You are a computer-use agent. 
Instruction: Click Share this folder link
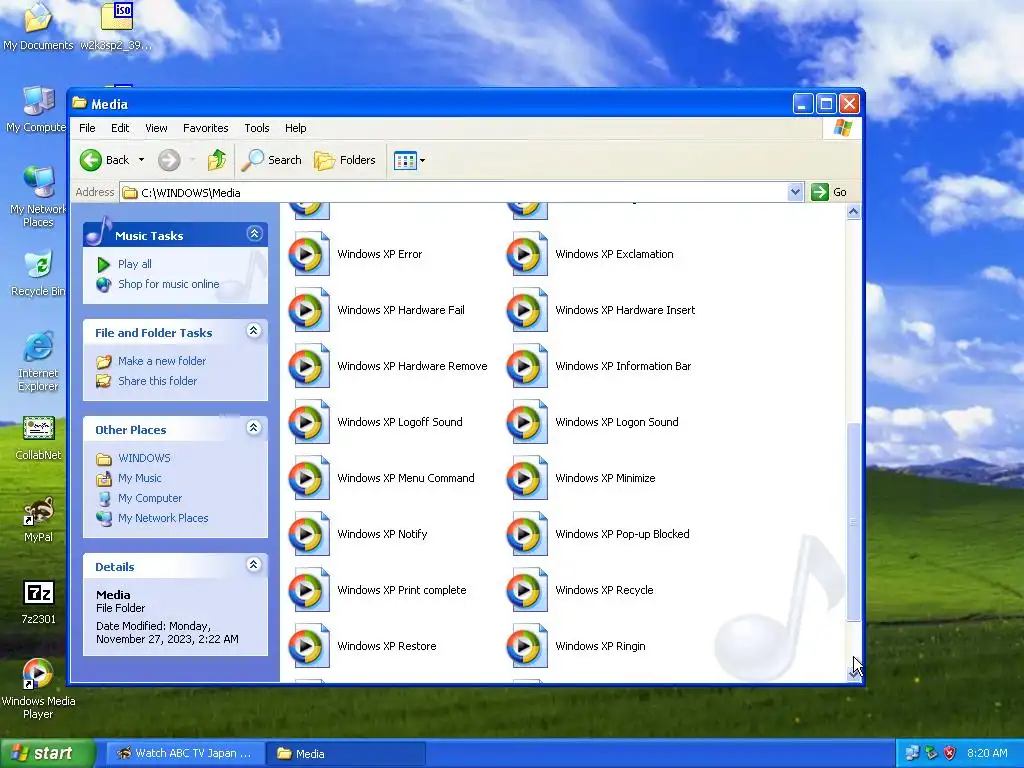[x=157, y=381]
